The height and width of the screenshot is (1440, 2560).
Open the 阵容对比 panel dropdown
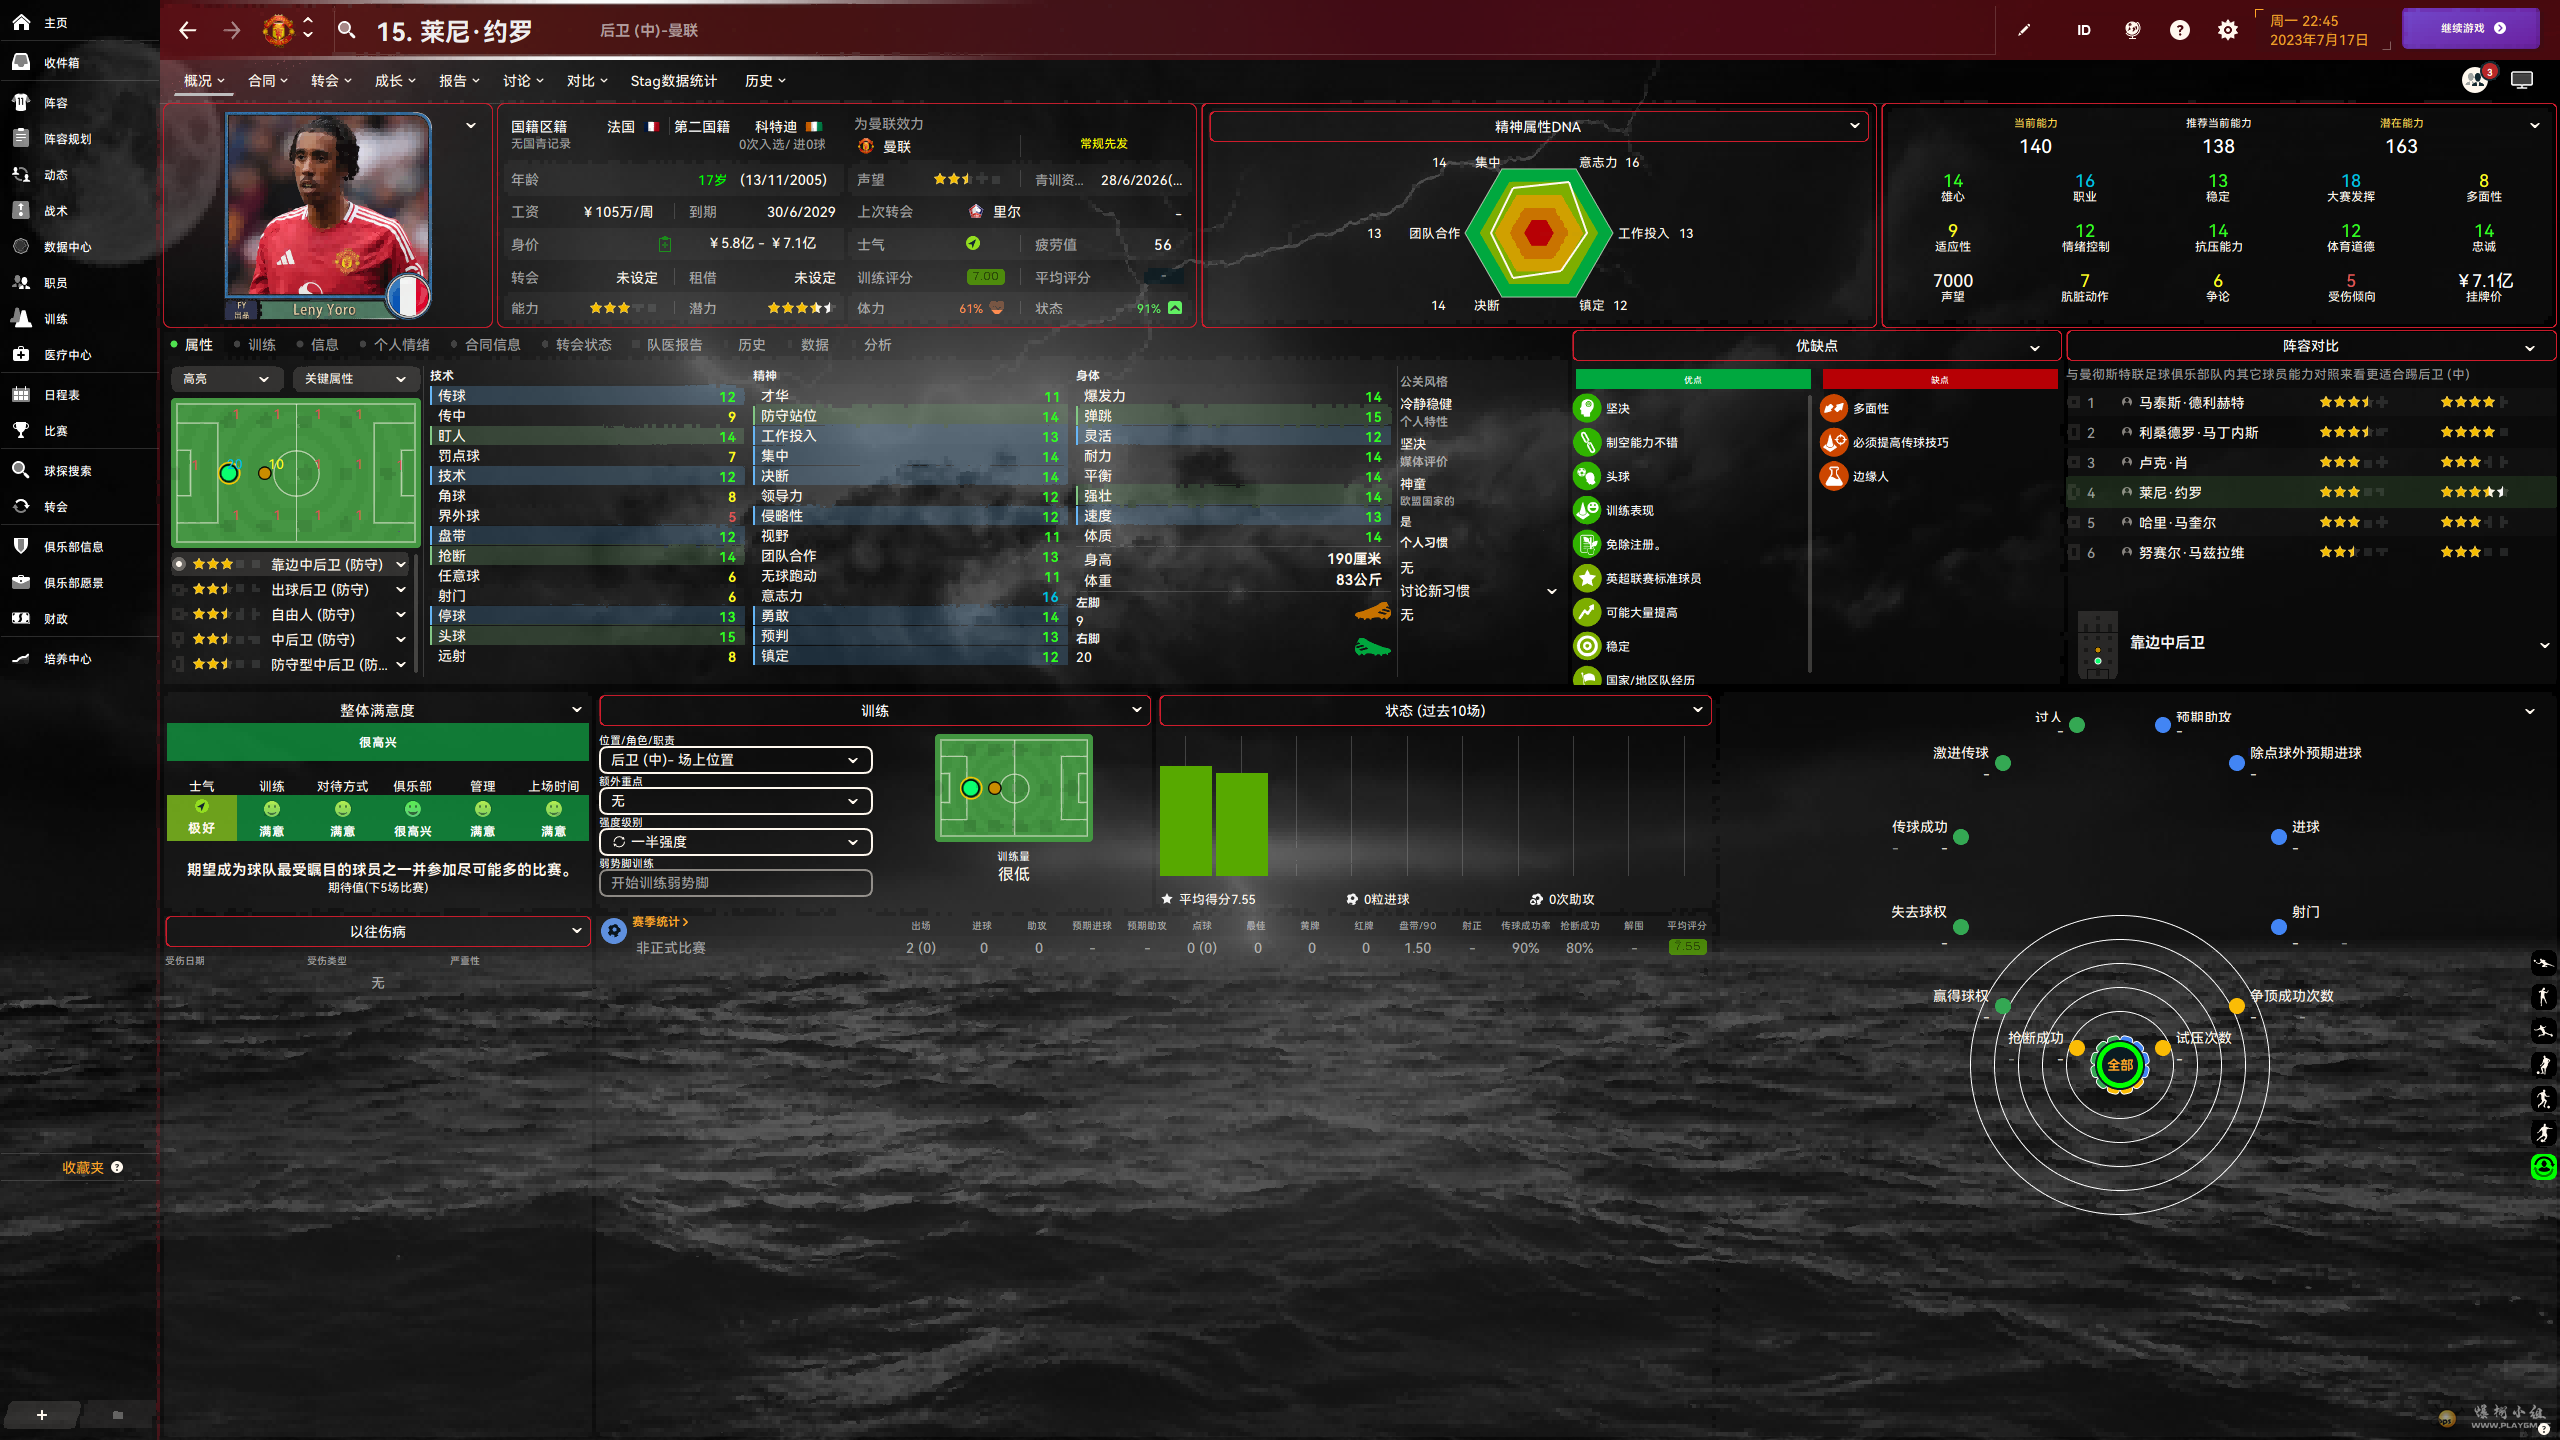pos(2310,346)
